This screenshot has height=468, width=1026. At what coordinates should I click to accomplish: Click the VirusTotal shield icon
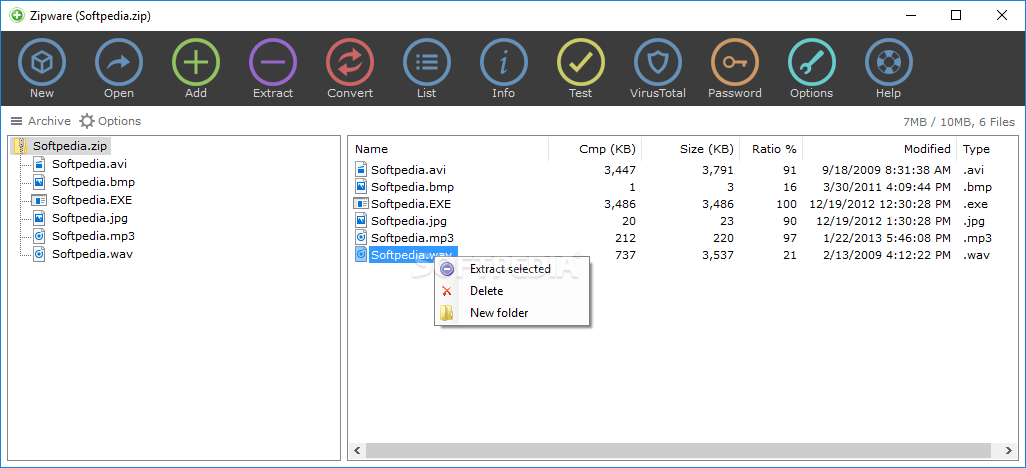[x=658, y=63]
